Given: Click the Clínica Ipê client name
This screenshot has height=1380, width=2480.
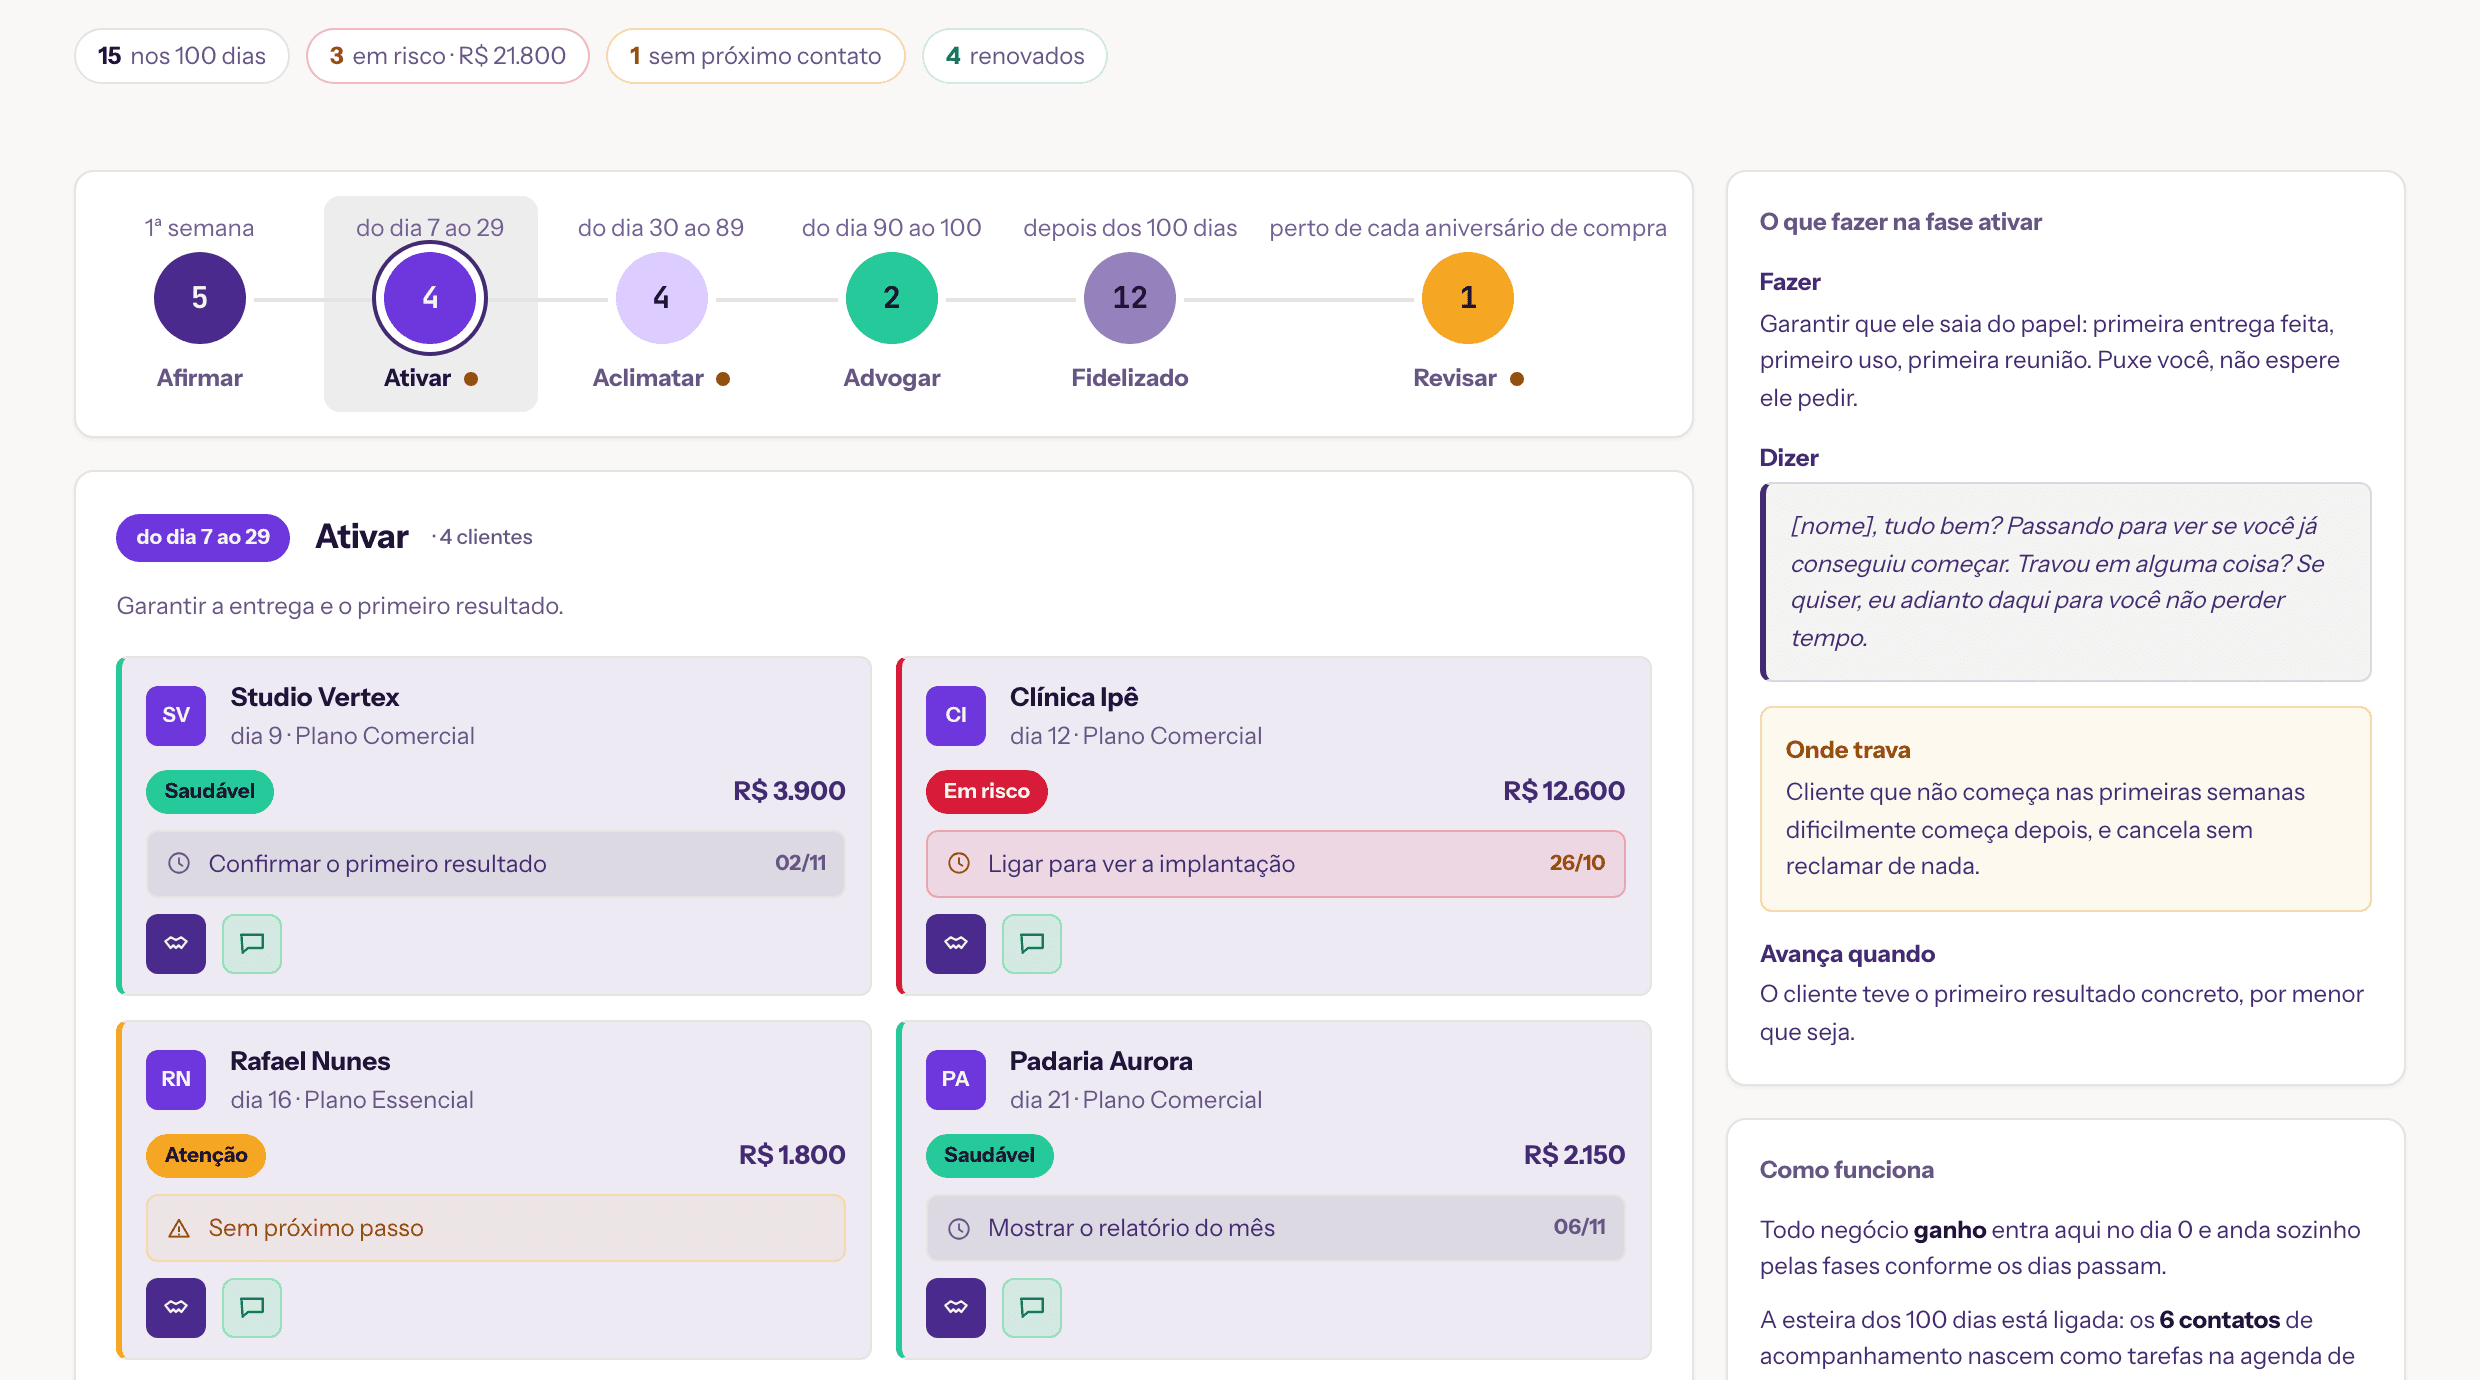Looking at the screenshot, I should [1074, 697].
